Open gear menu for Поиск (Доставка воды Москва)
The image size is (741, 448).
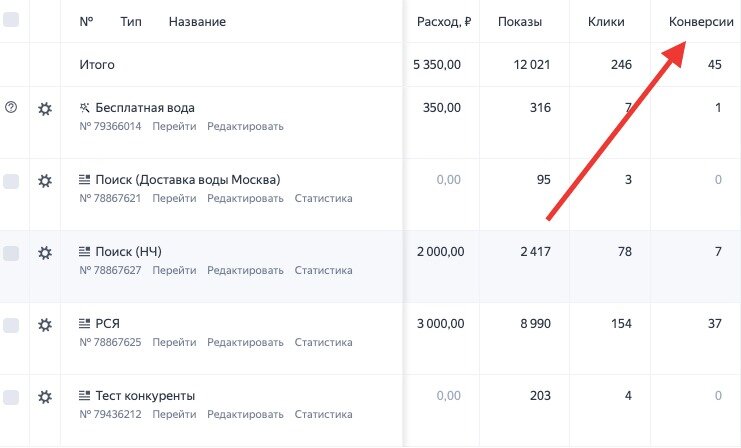pos(44,181)
